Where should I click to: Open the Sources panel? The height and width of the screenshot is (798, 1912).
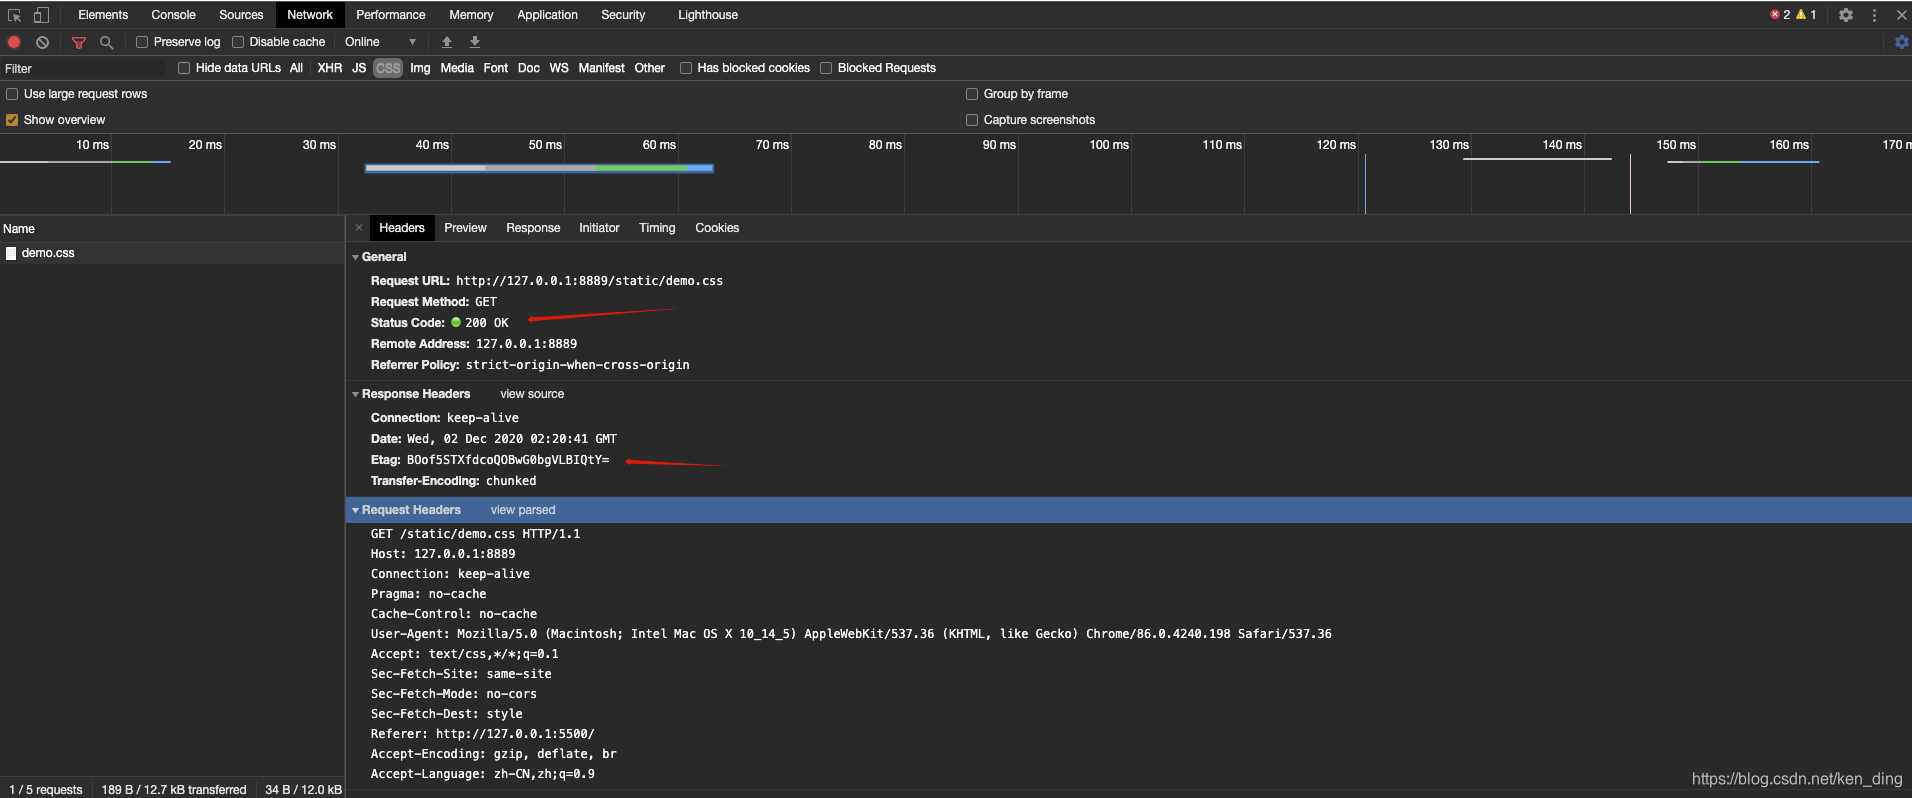coord(241,15)
